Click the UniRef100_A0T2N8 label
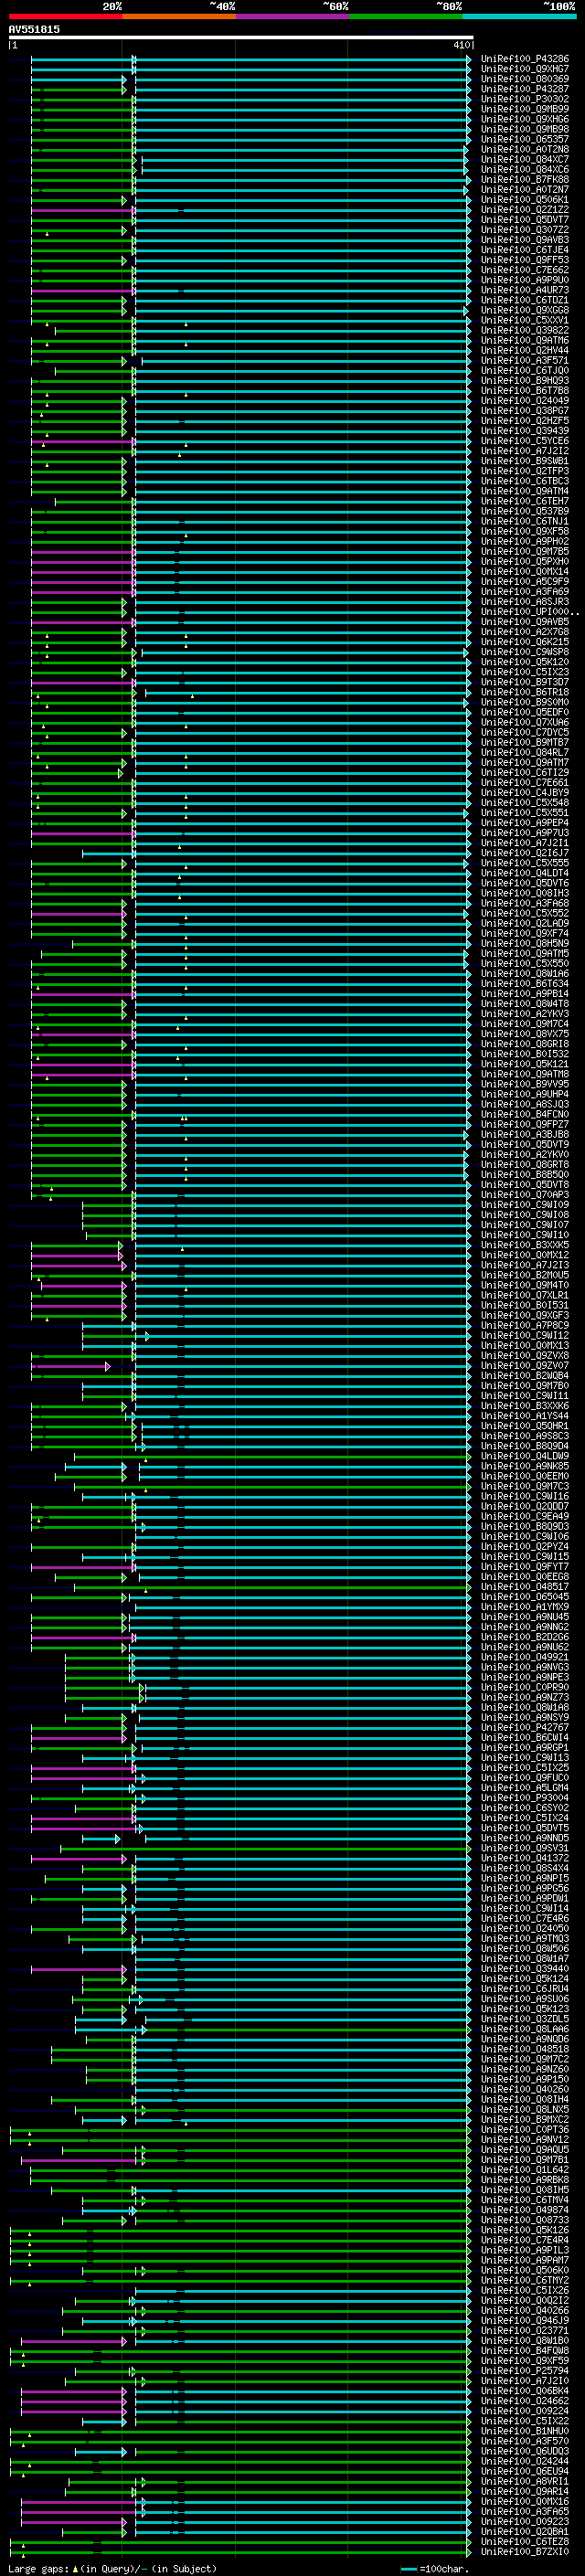Screen dimensions: 585x2576 pyautogui.click(x=524, y=149)
